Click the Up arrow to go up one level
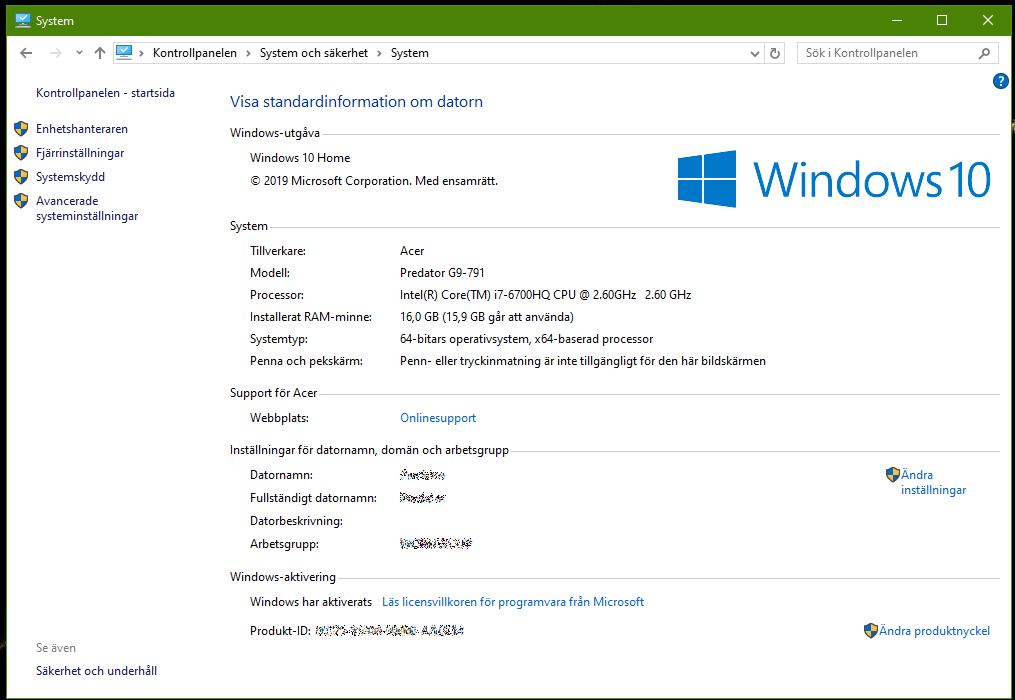 tap(100, 52)
